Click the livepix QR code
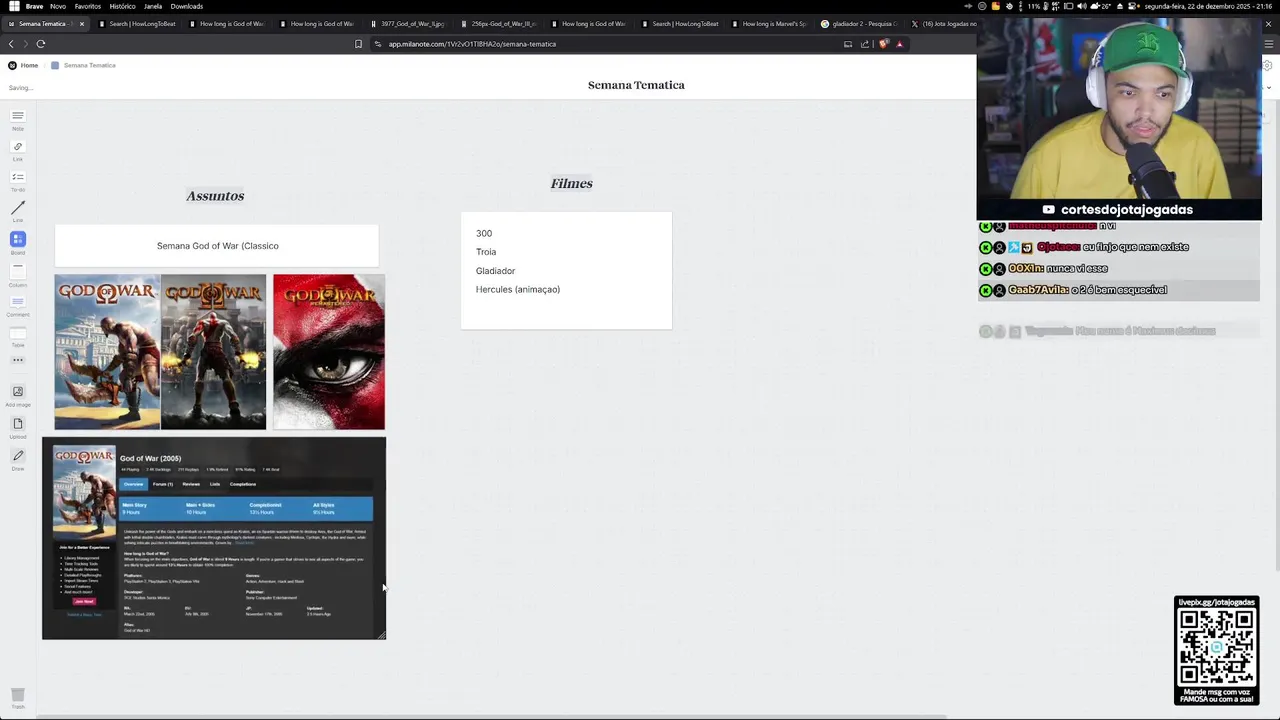 coord(1216,645)
